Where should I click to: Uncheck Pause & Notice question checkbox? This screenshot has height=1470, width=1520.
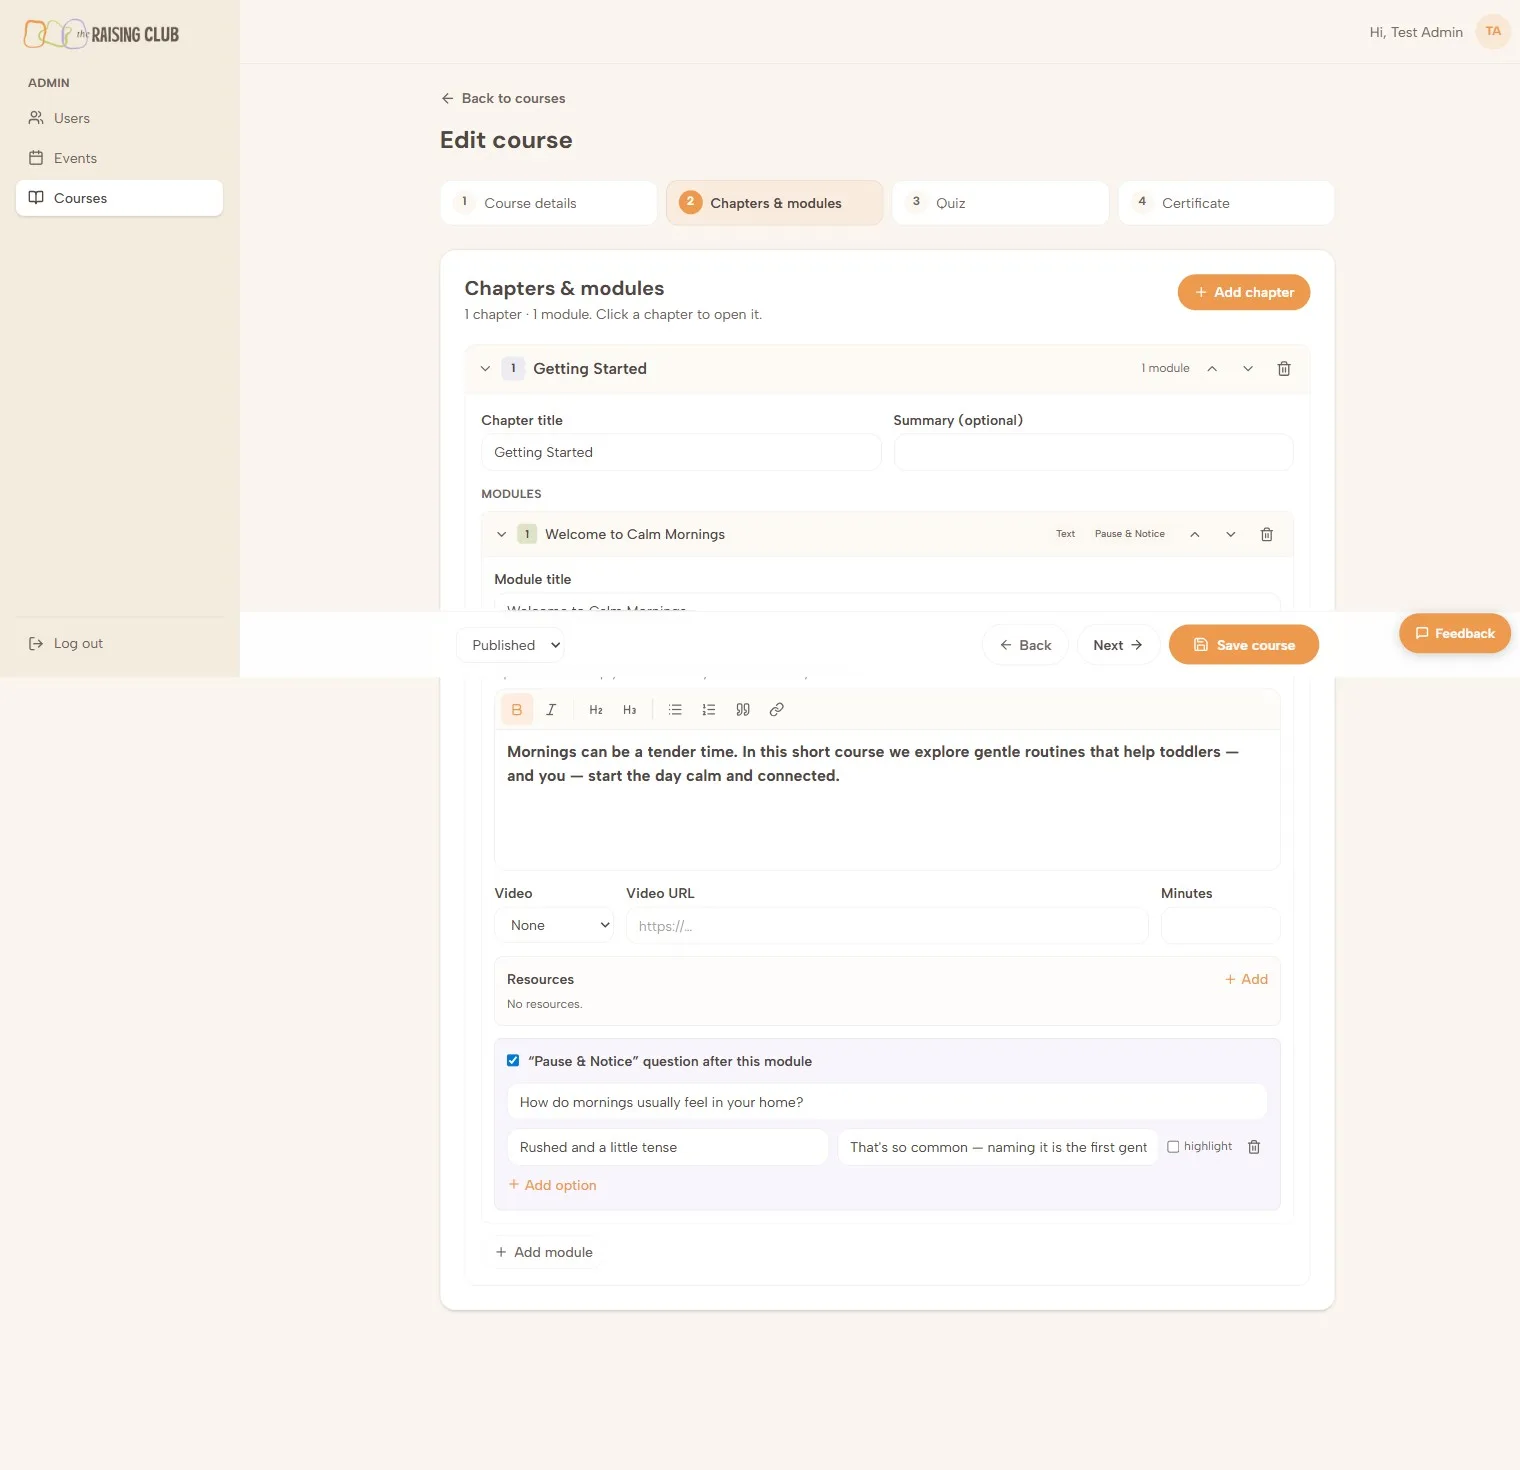pos(513,1061)
